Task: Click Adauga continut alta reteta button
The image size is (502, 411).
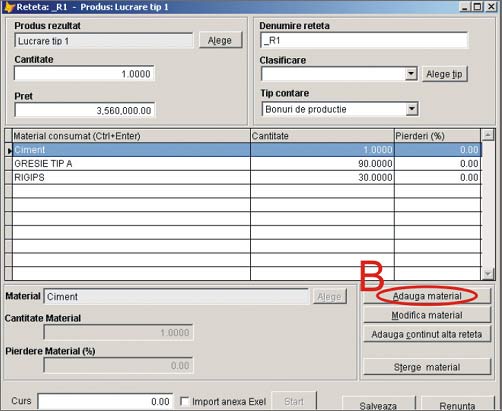Action: click(427, 334)
